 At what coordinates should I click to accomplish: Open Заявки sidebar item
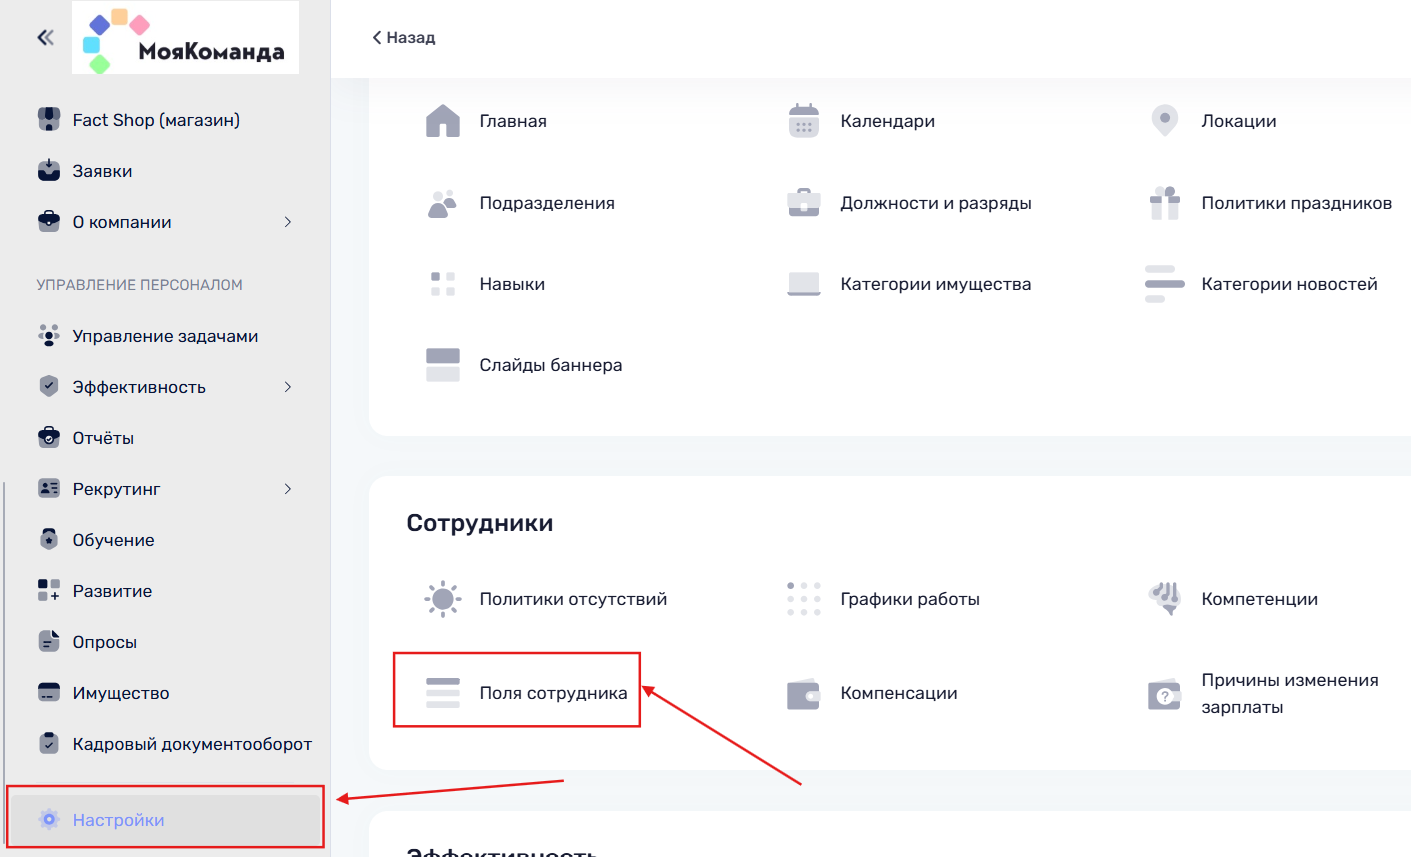pos(102,171)
